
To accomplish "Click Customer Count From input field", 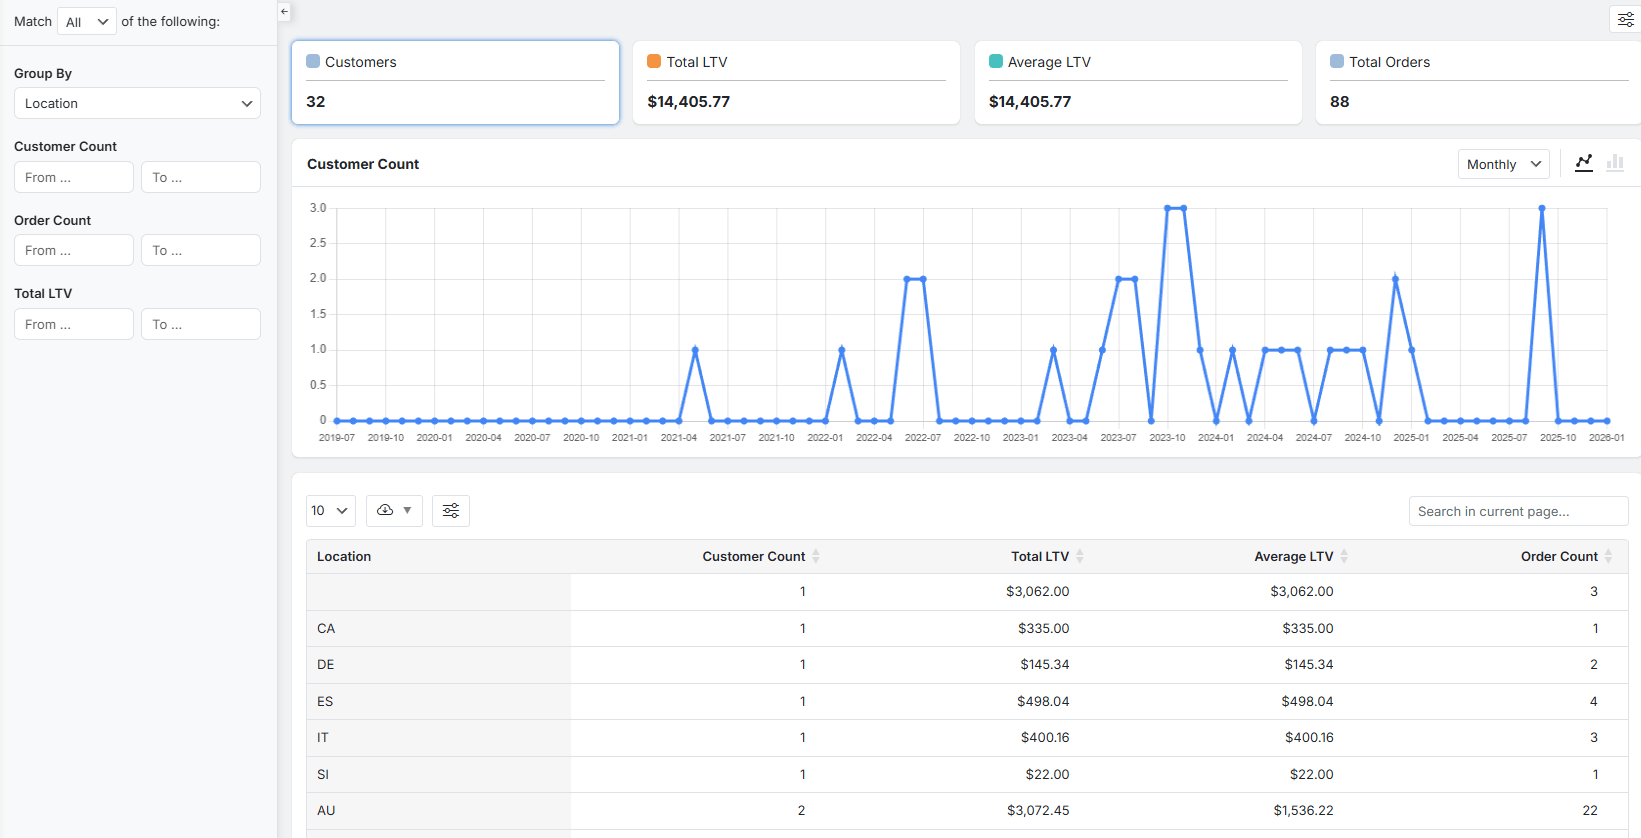I will [74, 178].
